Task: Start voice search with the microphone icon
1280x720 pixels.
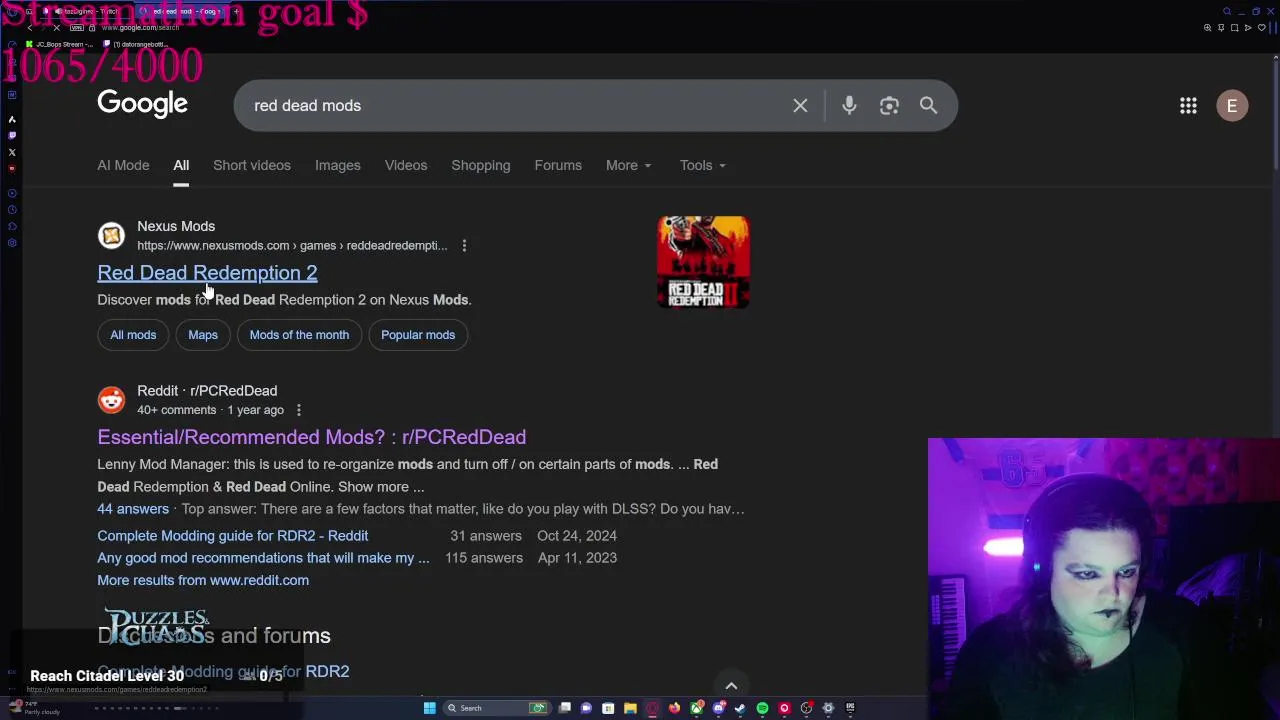Action: (x=849, y=105)
